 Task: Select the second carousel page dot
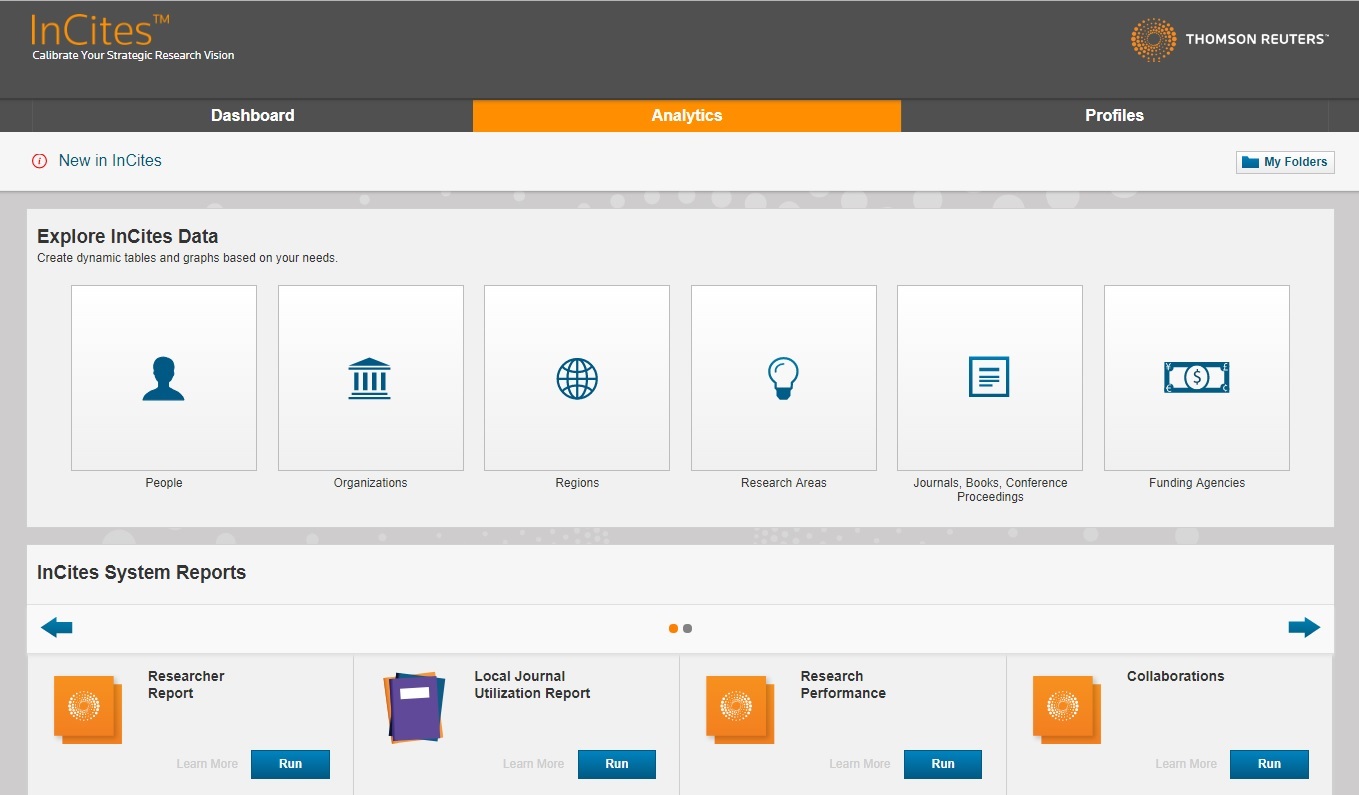687,629
